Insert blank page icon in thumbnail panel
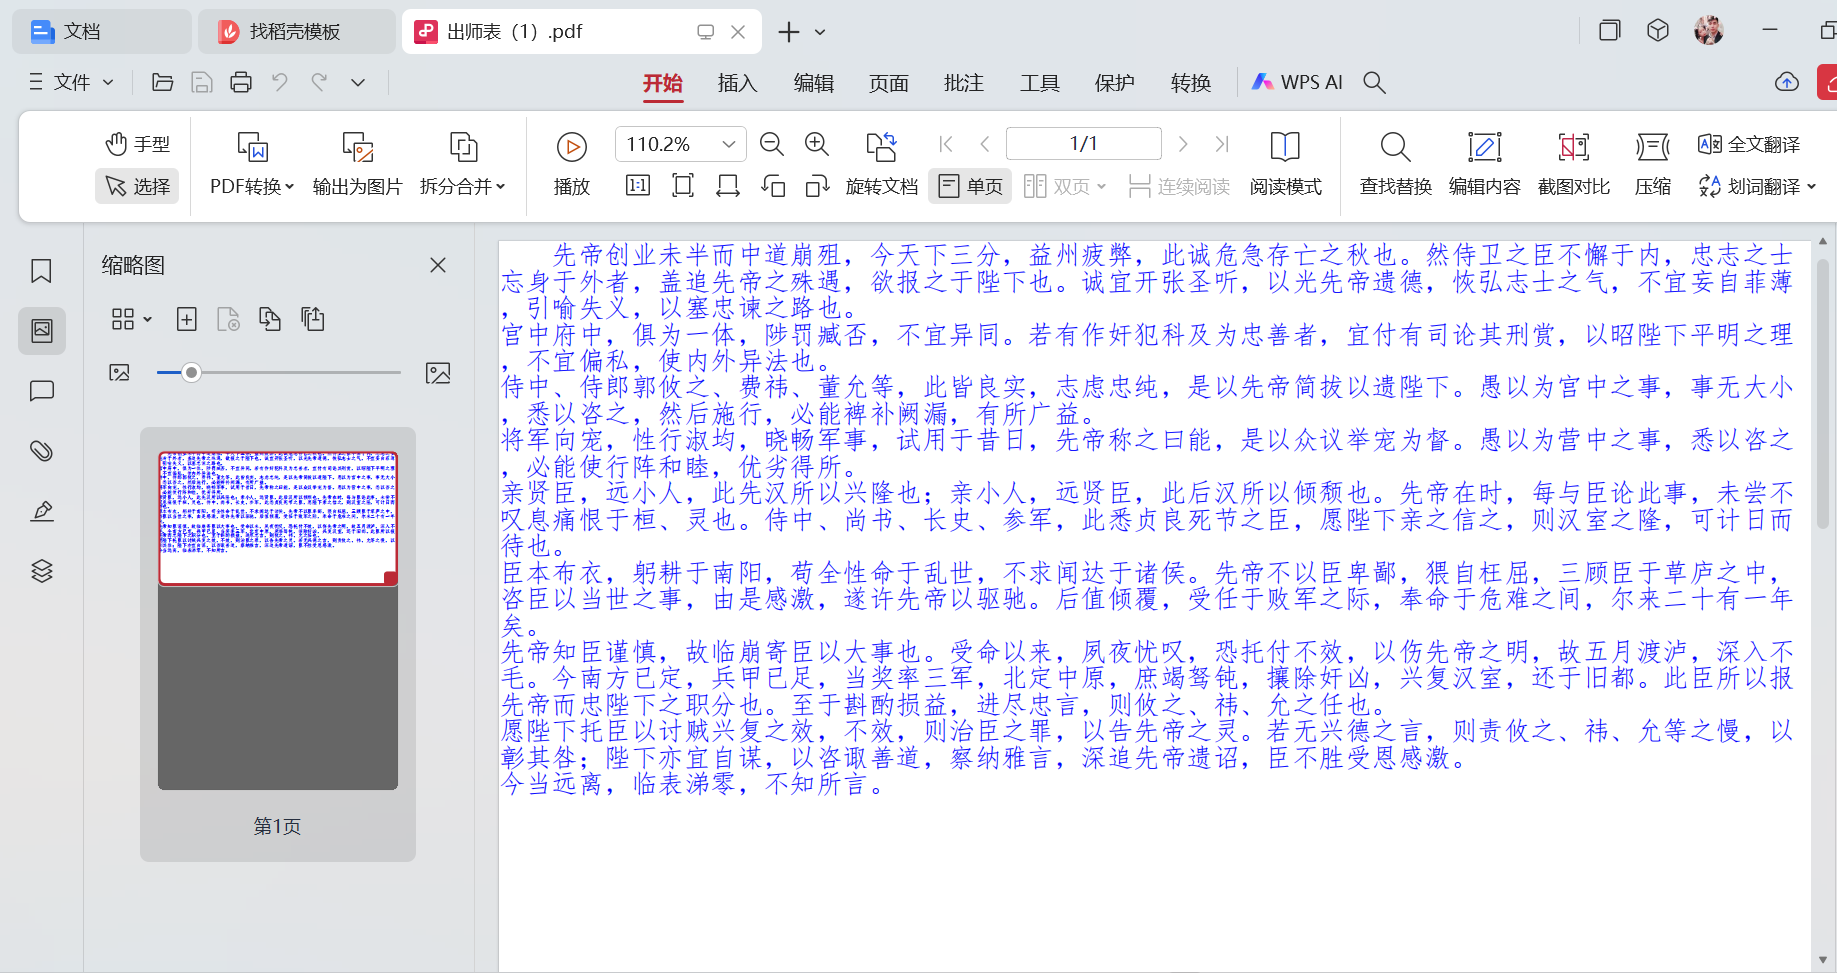This screenshot has height=973, width=1837. click(x=186, y=319)
